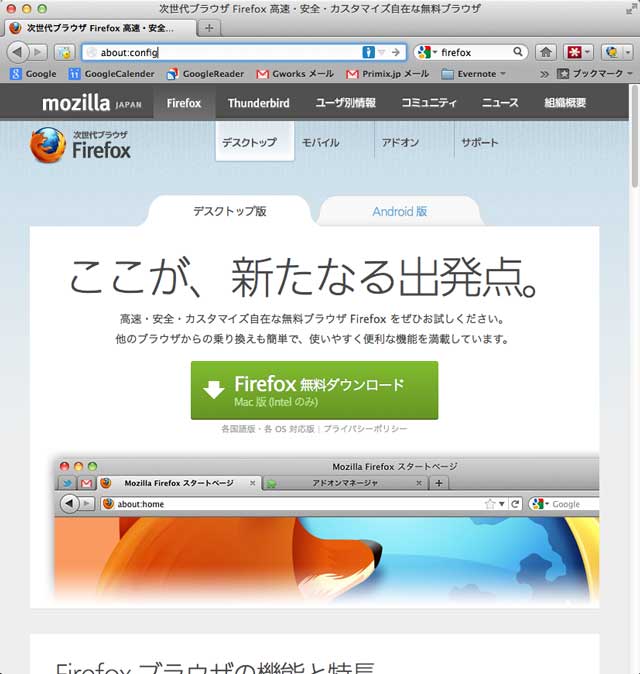The width and height of the screenshot is (640, 674).
Task: Click the mozilla JAPAN logo
Action: click(x=92, y=103)
